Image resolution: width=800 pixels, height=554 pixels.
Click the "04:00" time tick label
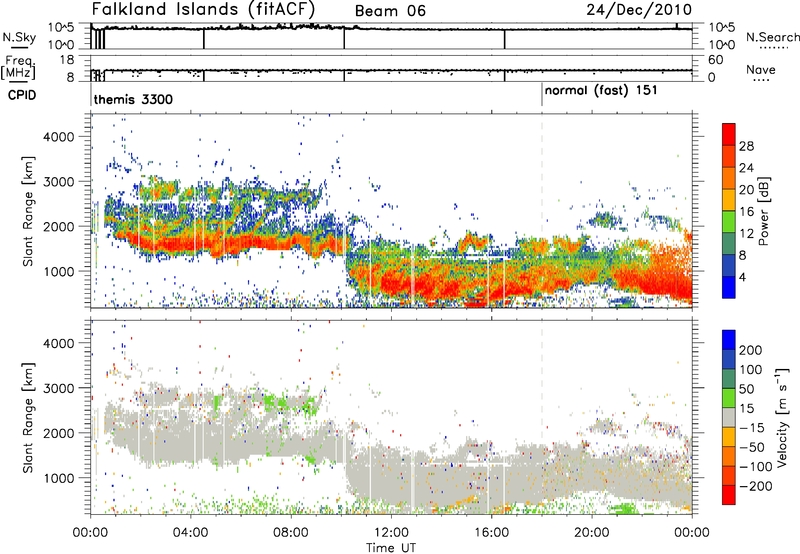(x=191, y=533)
